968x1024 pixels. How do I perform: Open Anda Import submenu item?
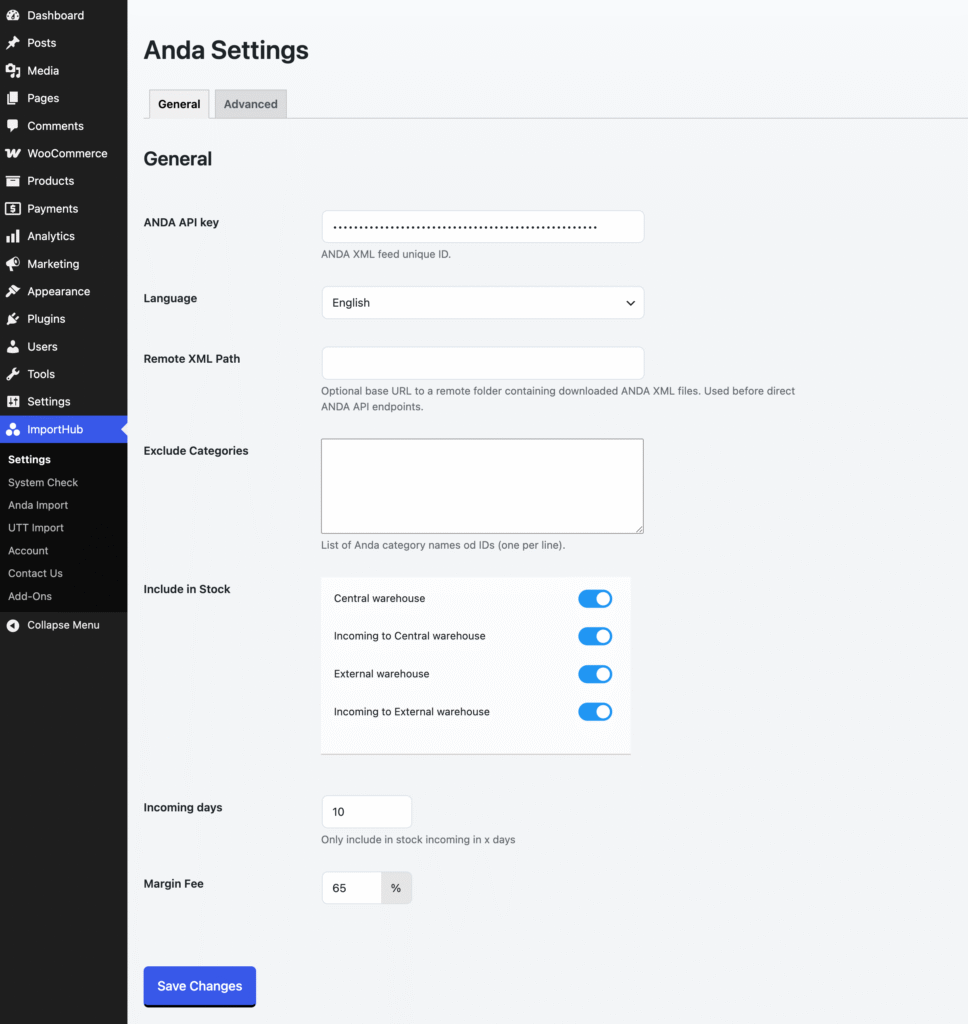pyautogui.click(x=38, y=505)
